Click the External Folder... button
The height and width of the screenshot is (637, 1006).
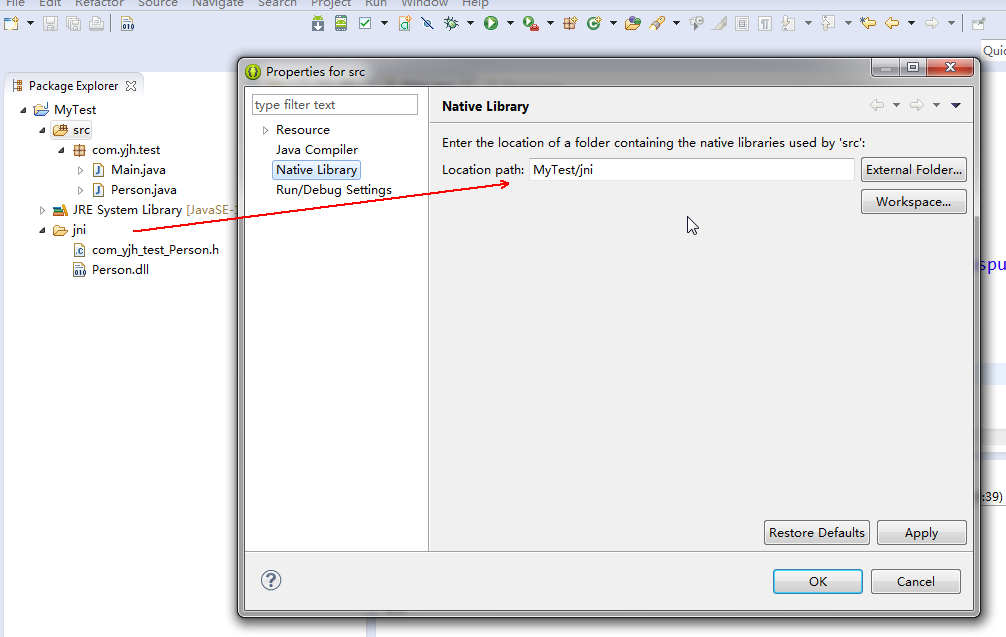pyautogui.click(x=914, y=169)
